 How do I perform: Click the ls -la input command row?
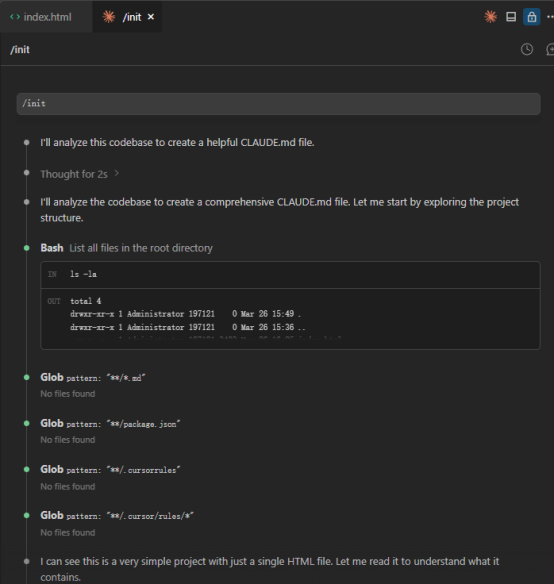pyautogui.click(x=290, y=274)
